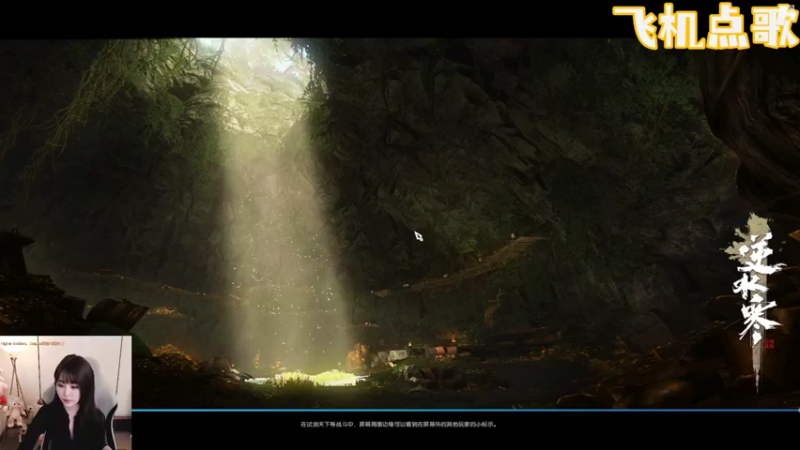Click the 飞机点歌 overlay text
Viewport: 800px width, 450px height.
tap(706, 26)
